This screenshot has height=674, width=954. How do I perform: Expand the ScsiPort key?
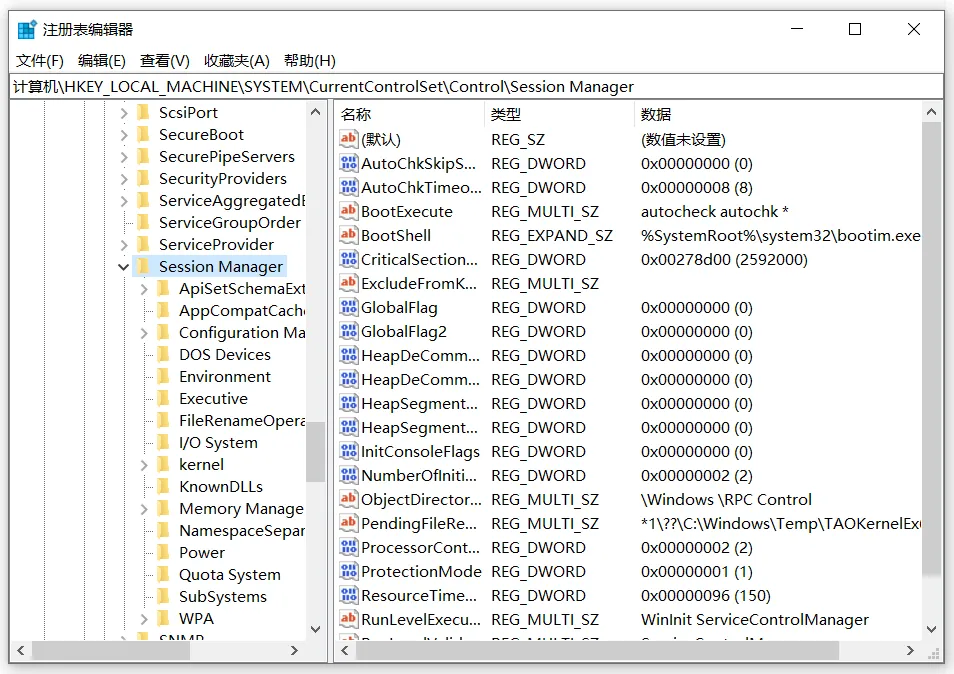[x=124, y=113]
